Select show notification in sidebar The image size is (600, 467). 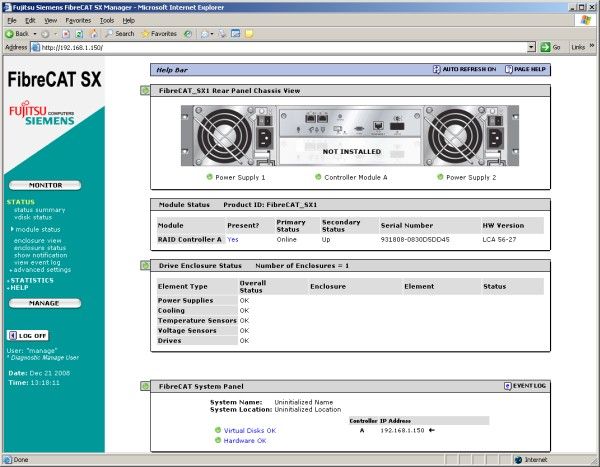click(x=41, y=255)
